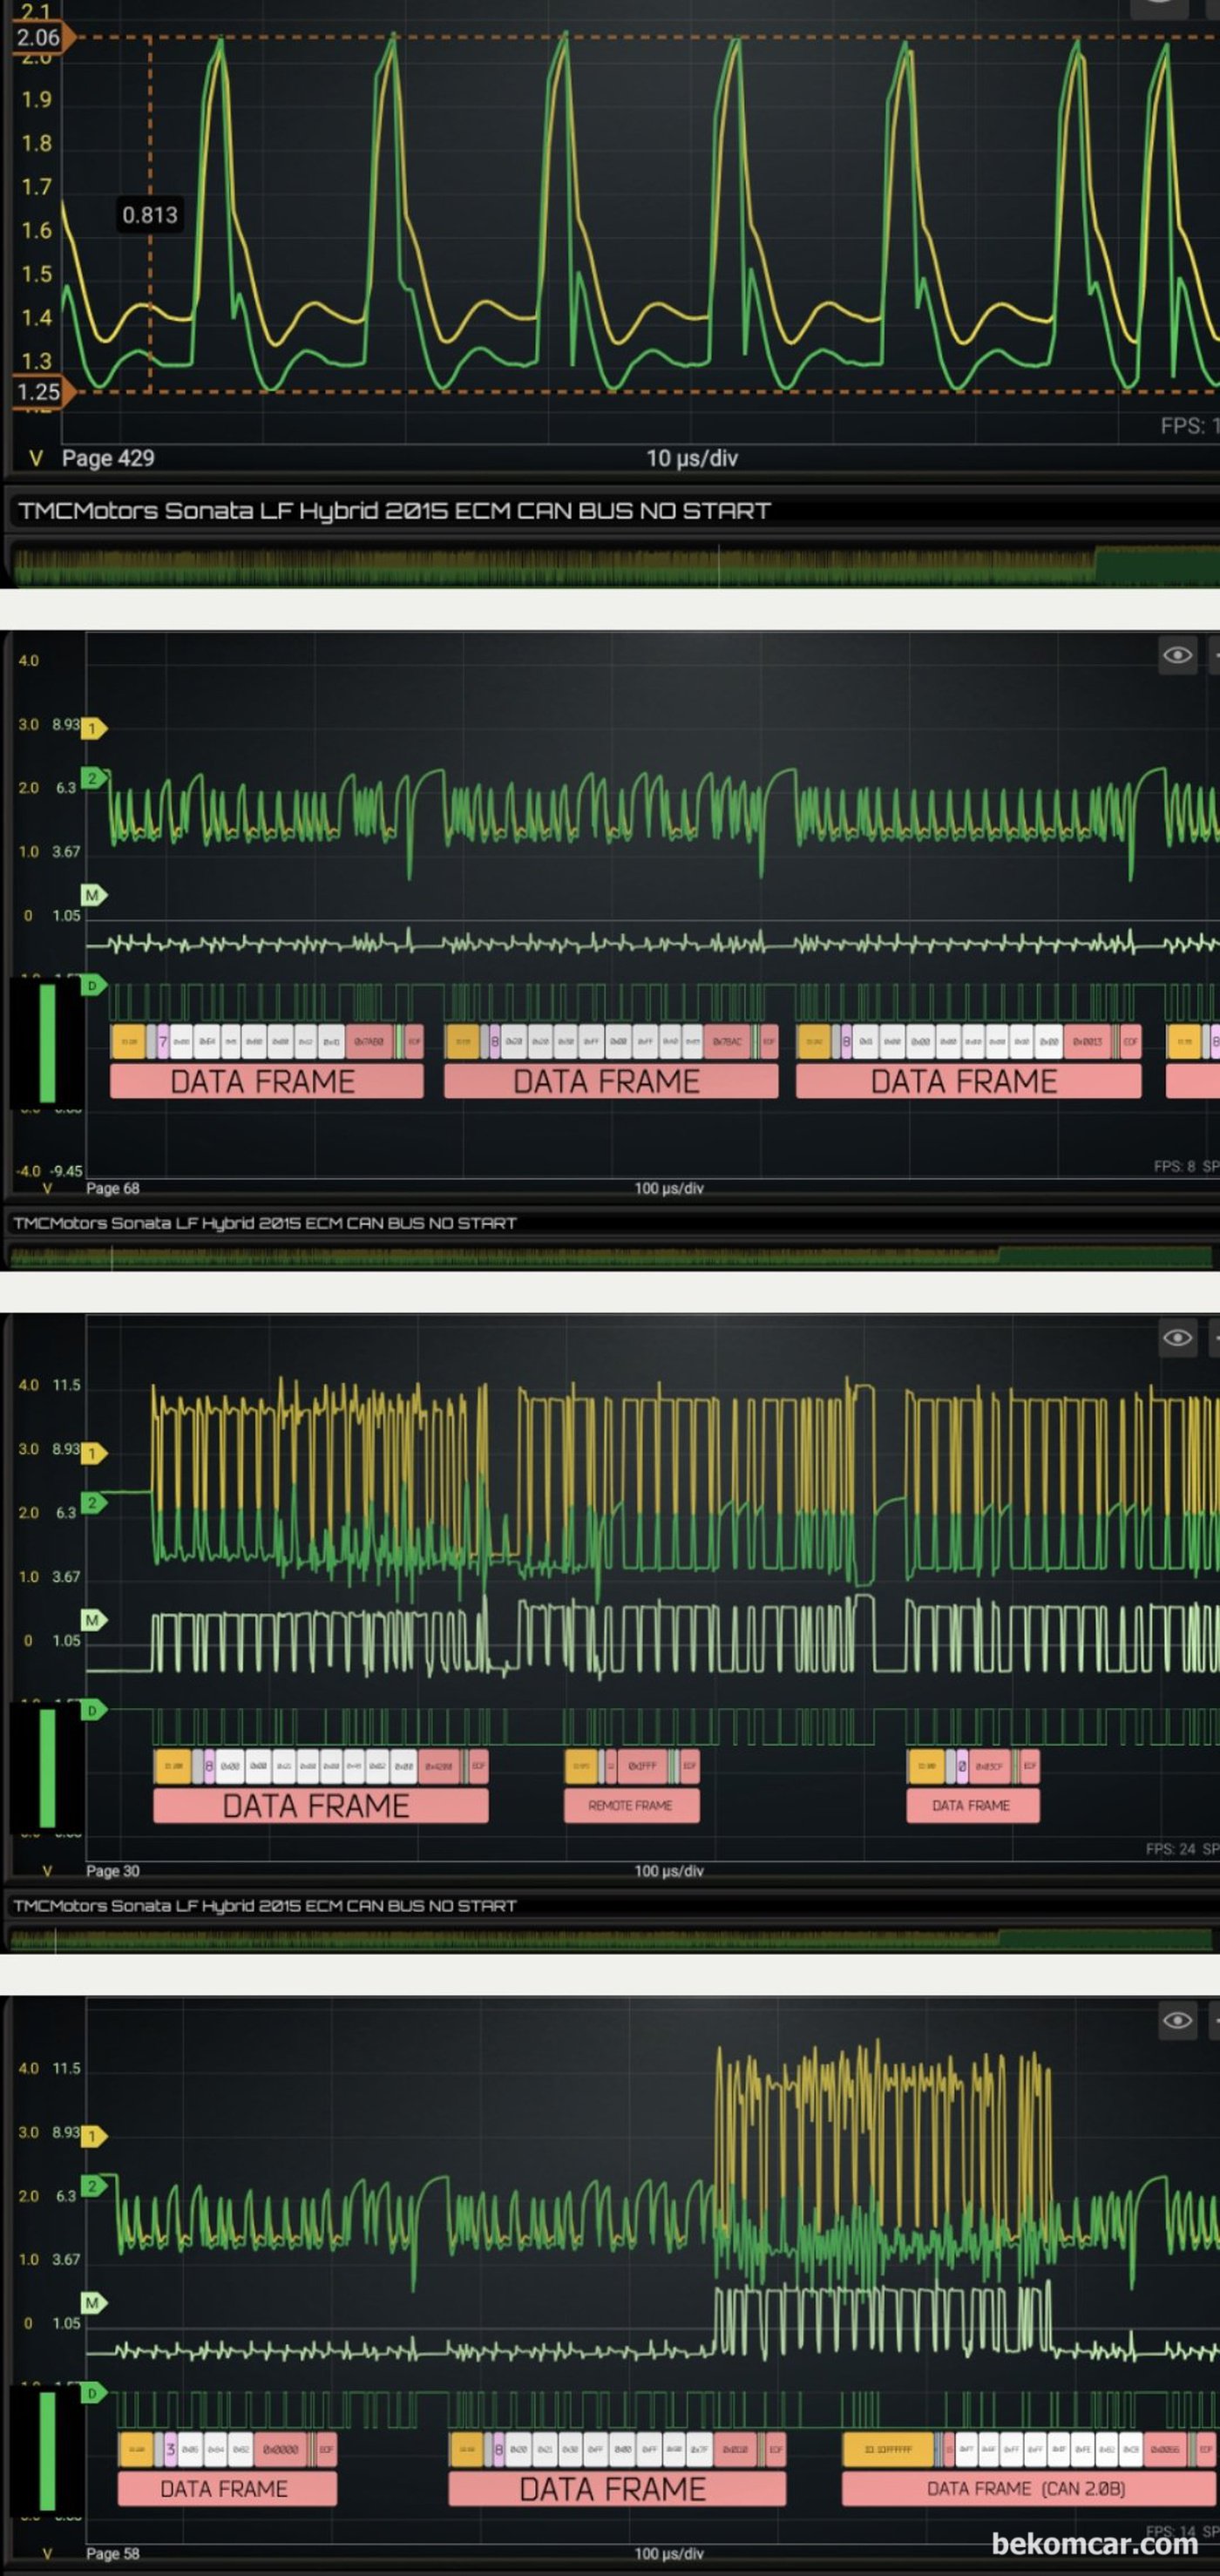Select decoder D marker in Page 30 panel

click(94, 1711)
